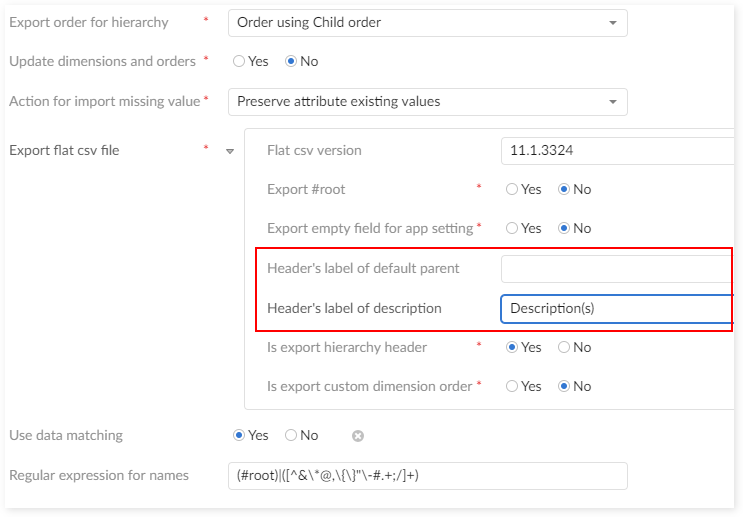Viewport: 743px width, 517px height.
Task: Clear the Use data matching selection icon
Action: coord(358,436)
